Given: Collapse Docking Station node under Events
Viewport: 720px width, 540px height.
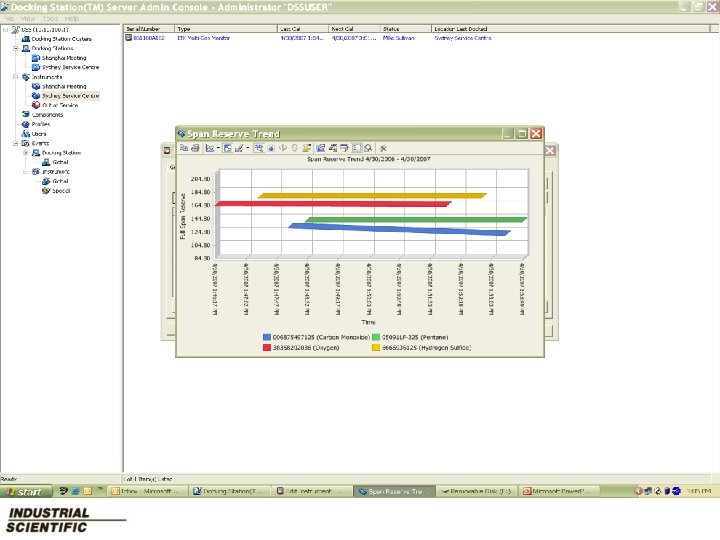Looking at the screenshot, I should pyautogui.click(x=26, y=152).
